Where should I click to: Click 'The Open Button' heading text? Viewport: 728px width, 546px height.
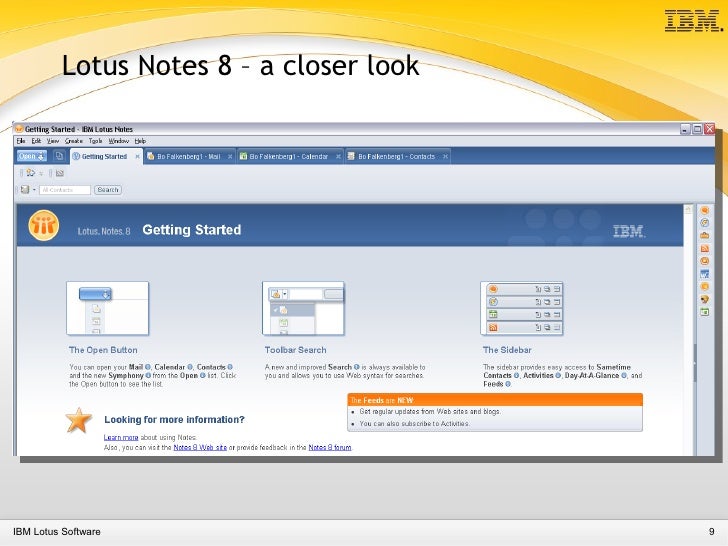103,350
